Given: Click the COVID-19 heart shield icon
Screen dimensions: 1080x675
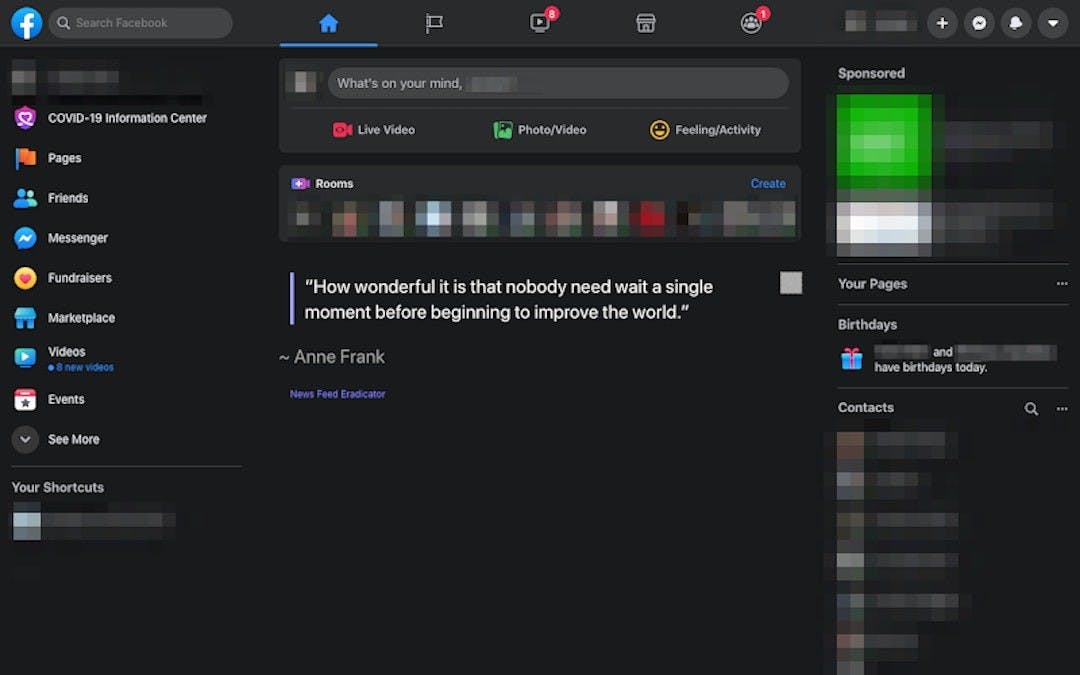Looking at the screenshot, I should 25,118.
